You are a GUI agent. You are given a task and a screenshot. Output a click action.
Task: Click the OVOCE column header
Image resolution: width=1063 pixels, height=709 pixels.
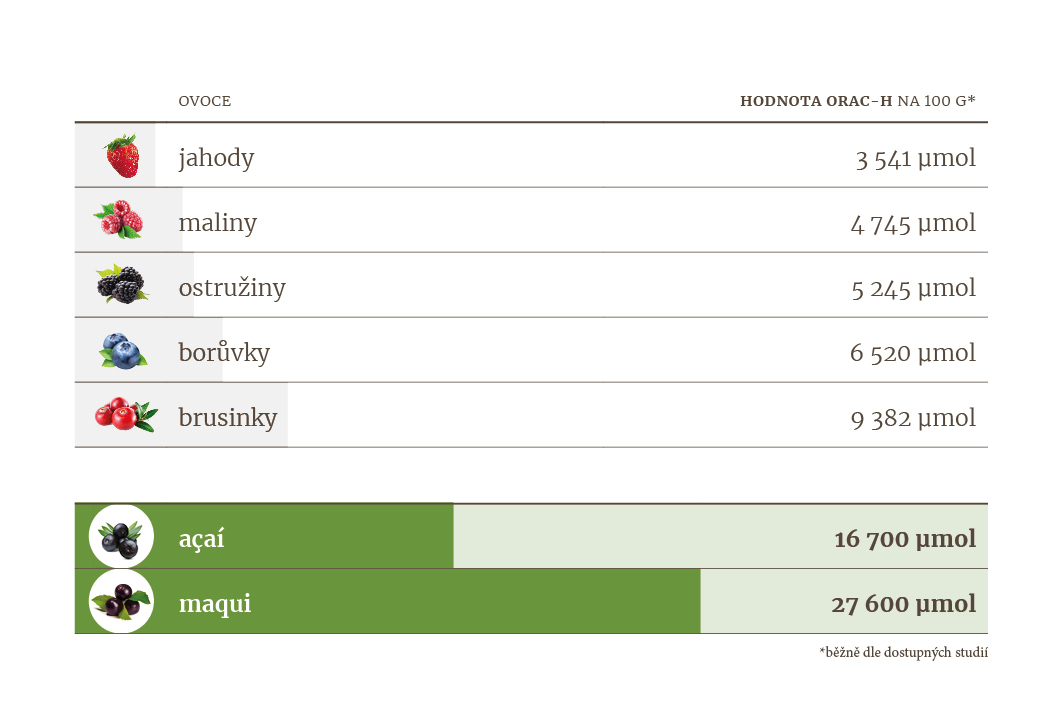coord(205,101)
